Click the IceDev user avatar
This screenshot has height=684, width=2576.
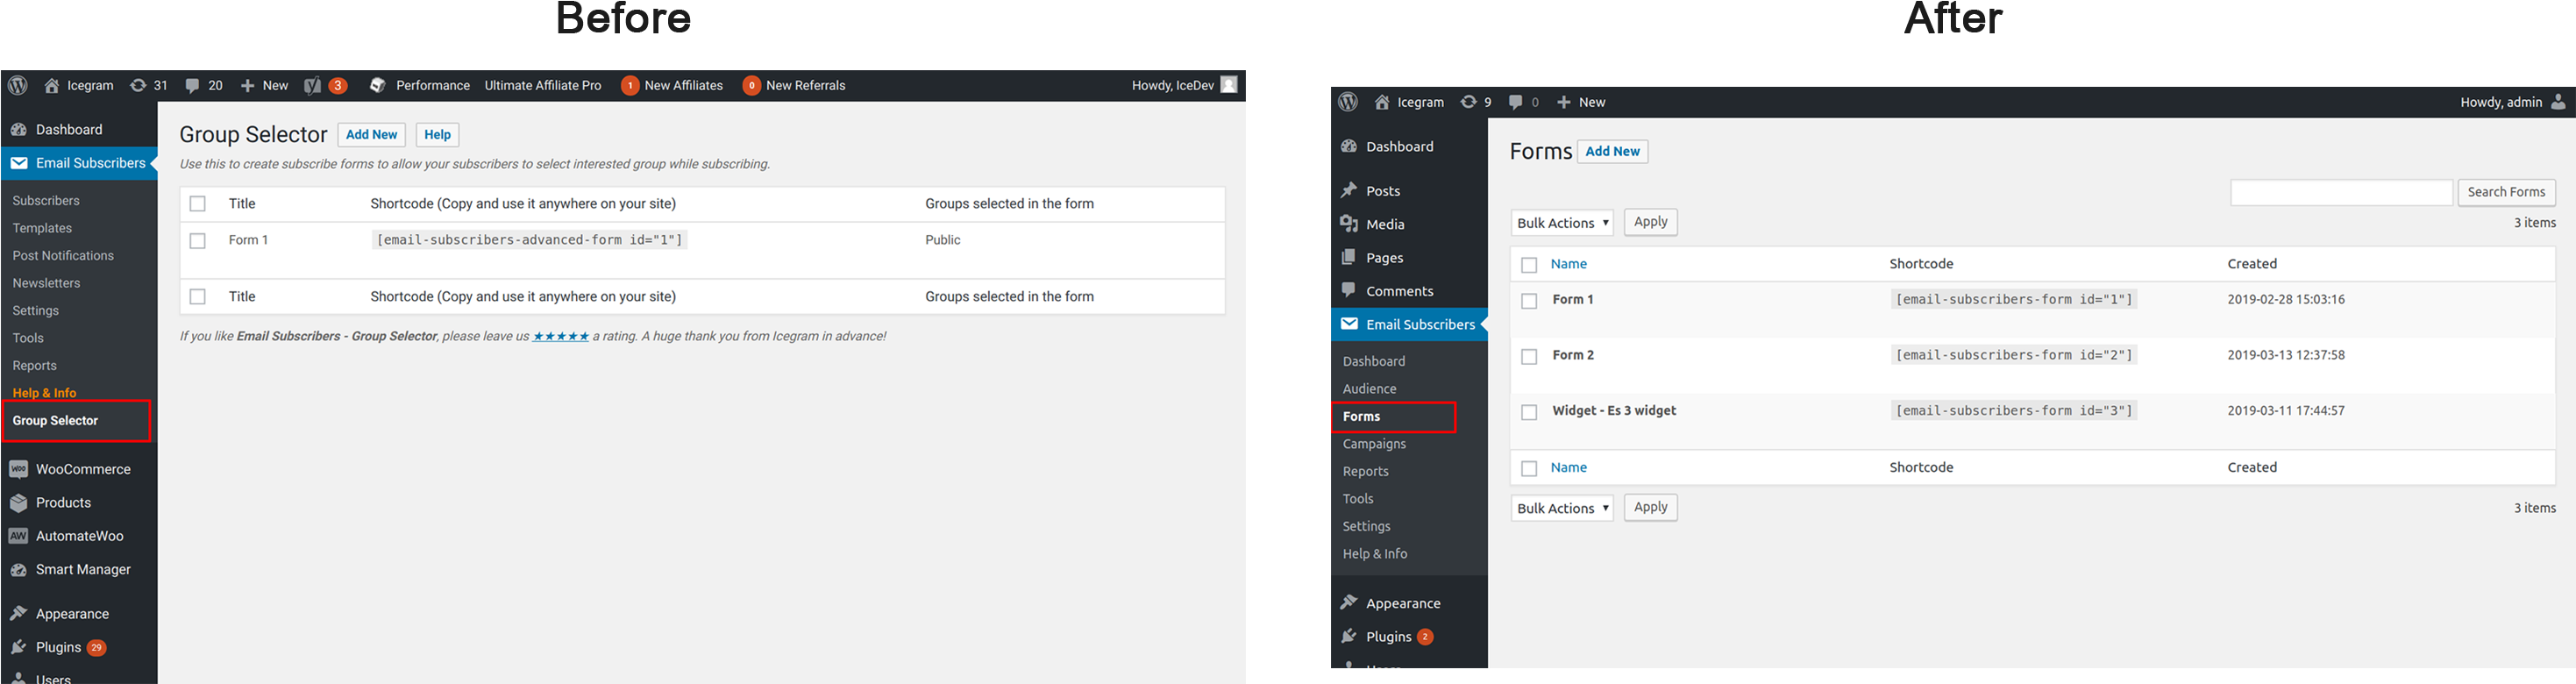1229,85
